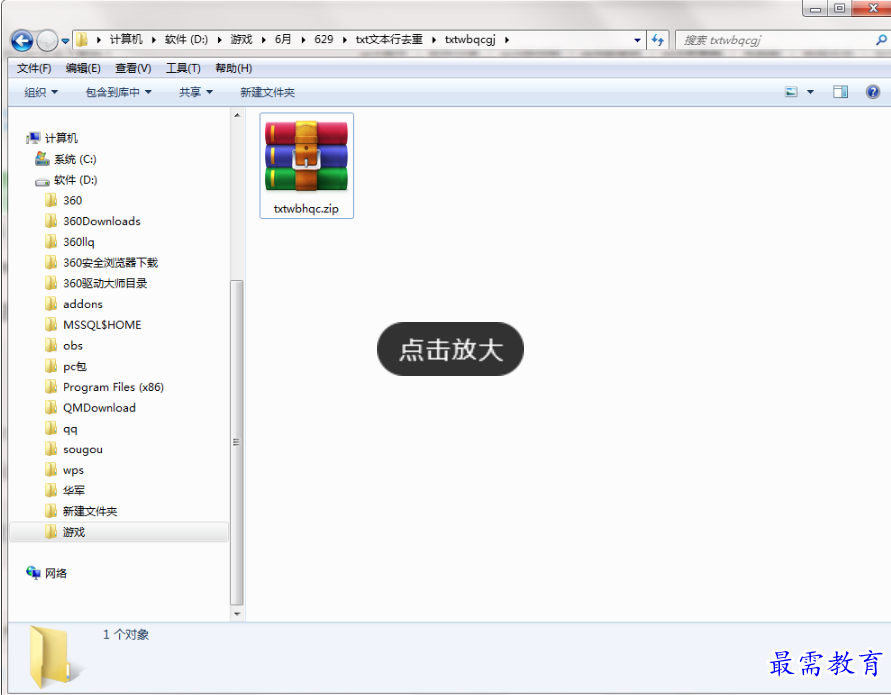Expand the view options dropdown arrow
This screenshot has height=695, width=891.
point(810,92)
